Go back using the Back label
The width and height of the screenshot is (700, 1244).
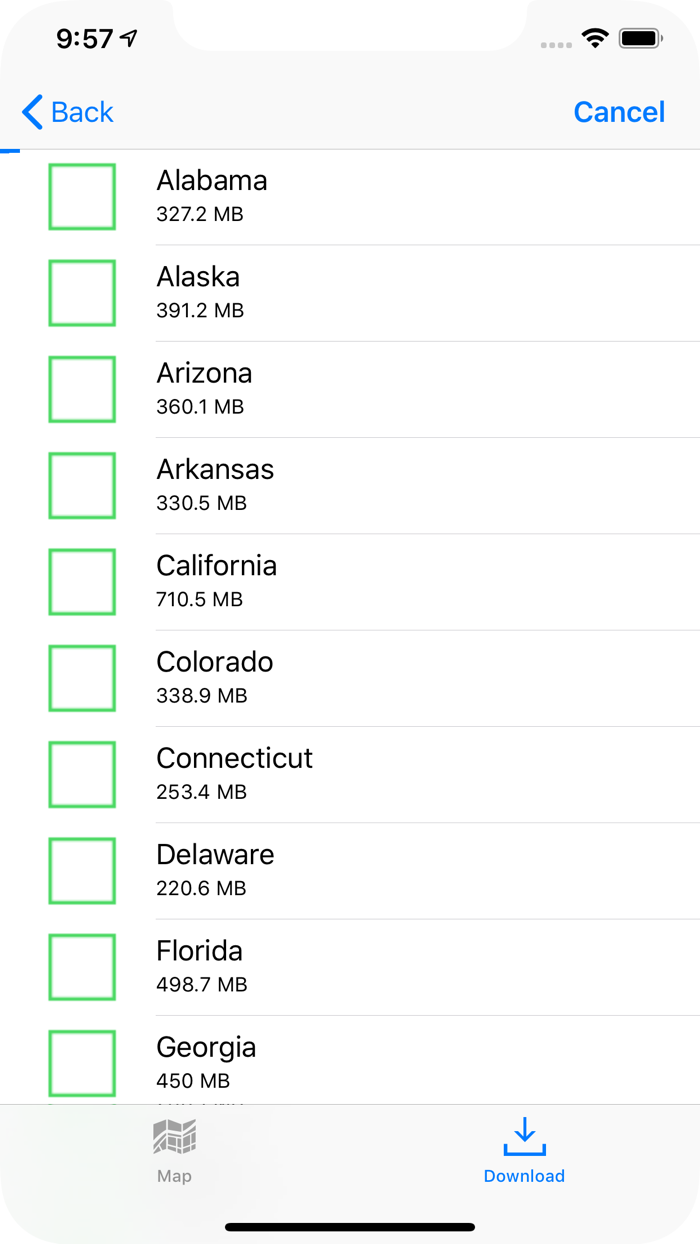(x=82, y=112)
